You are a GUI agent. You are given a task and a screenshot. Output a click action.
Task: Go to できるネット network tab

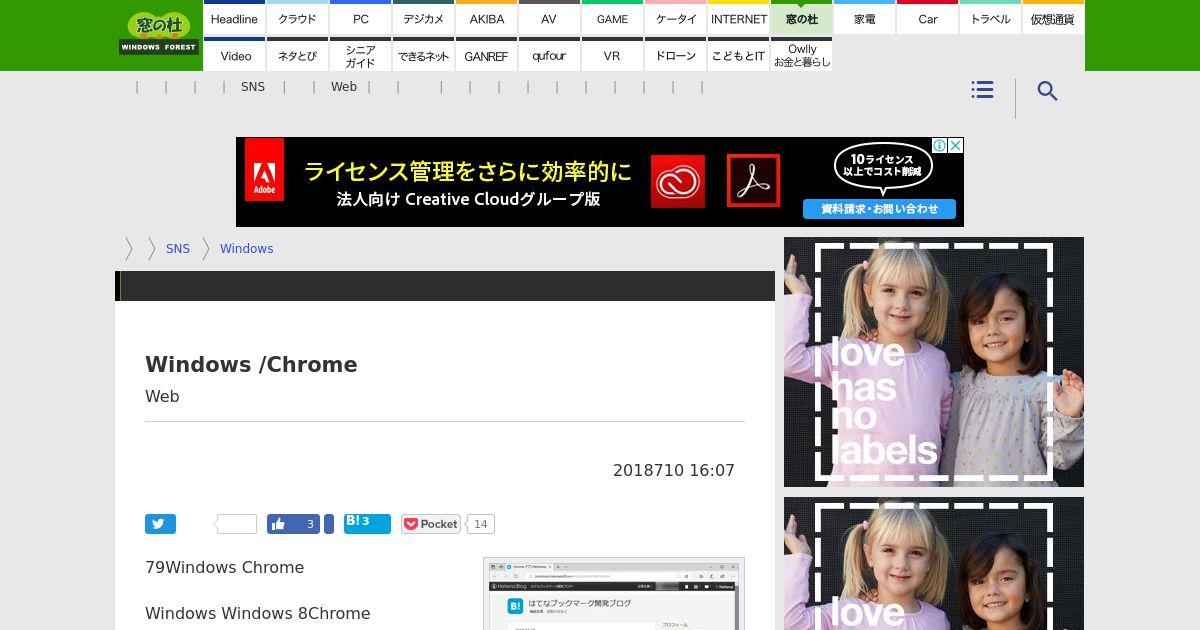pos(423,55)
